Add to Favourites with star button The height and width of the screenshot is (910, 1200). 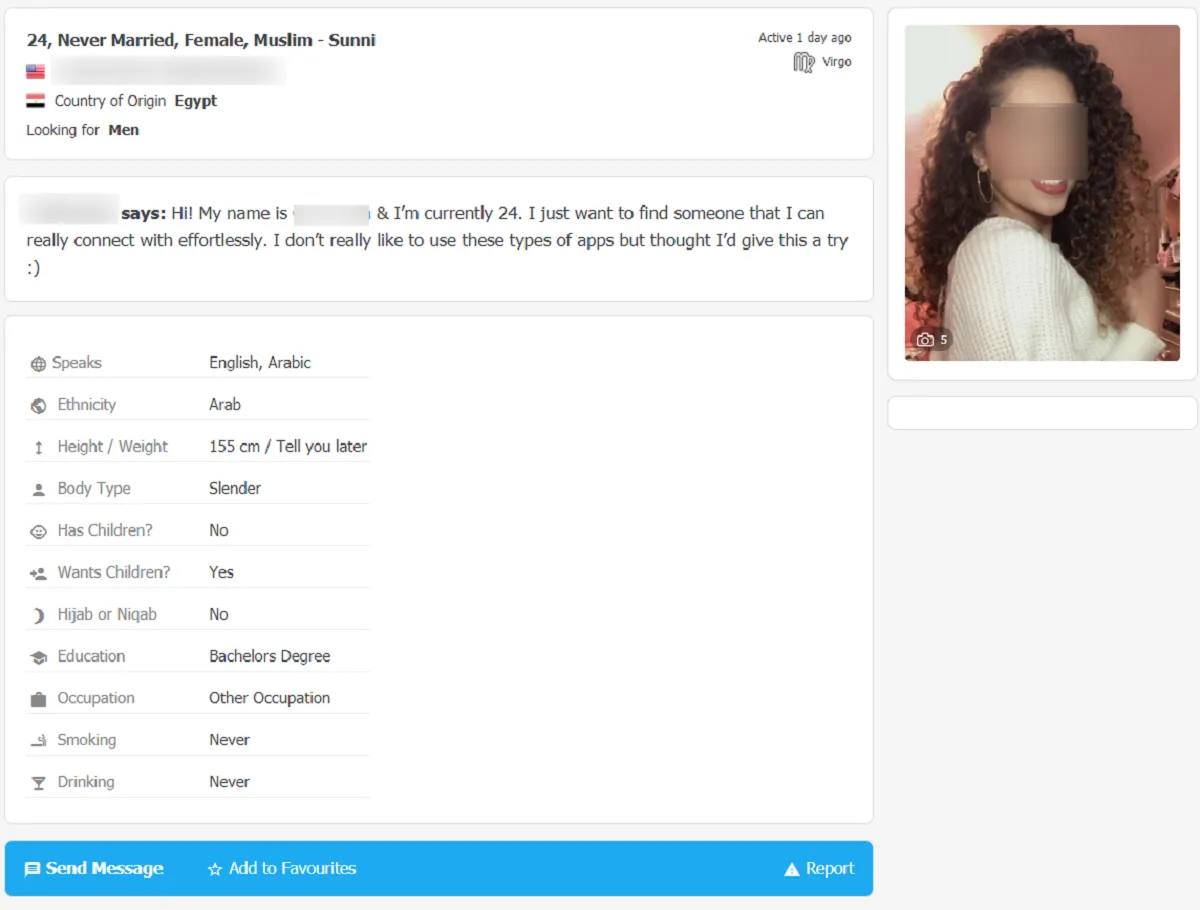[282, 869]
